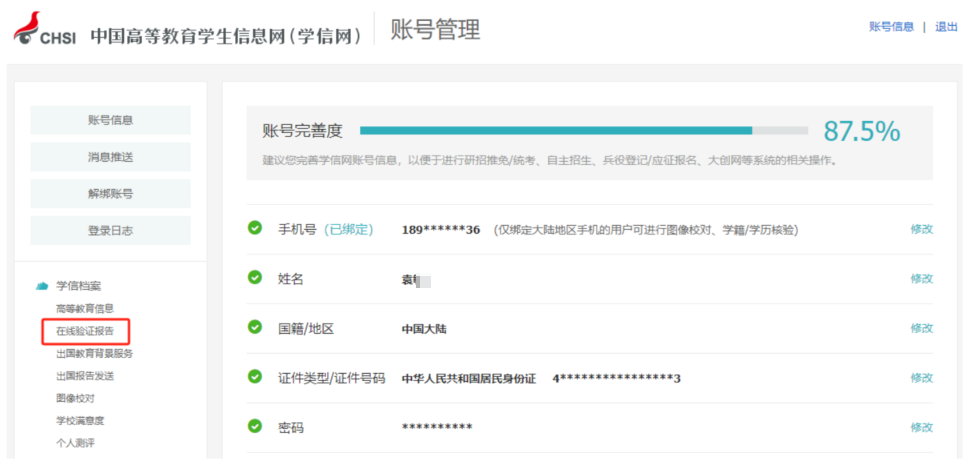Click the 账号管理 page title

[x=435, y=30]
